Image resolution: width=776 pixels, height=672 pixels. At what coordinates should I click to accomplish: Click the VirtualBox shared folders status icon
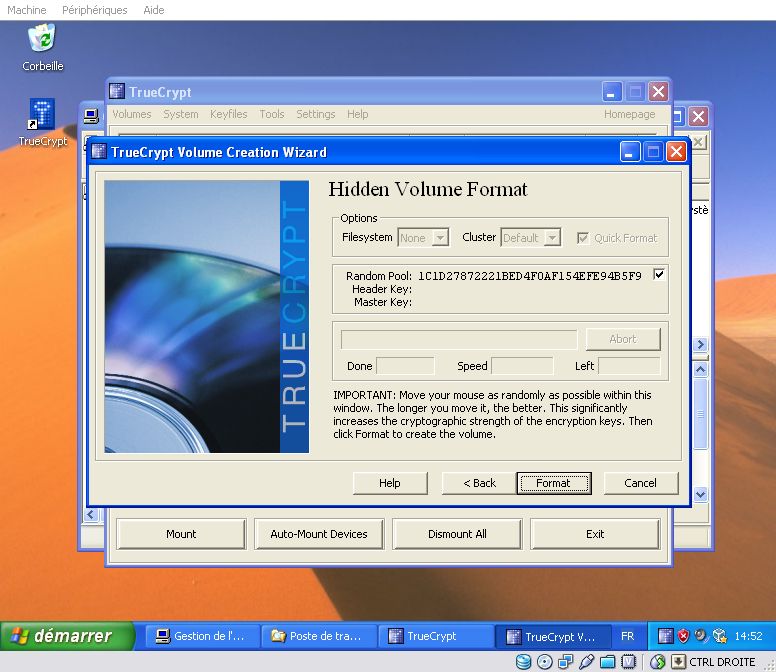[607, 662]
